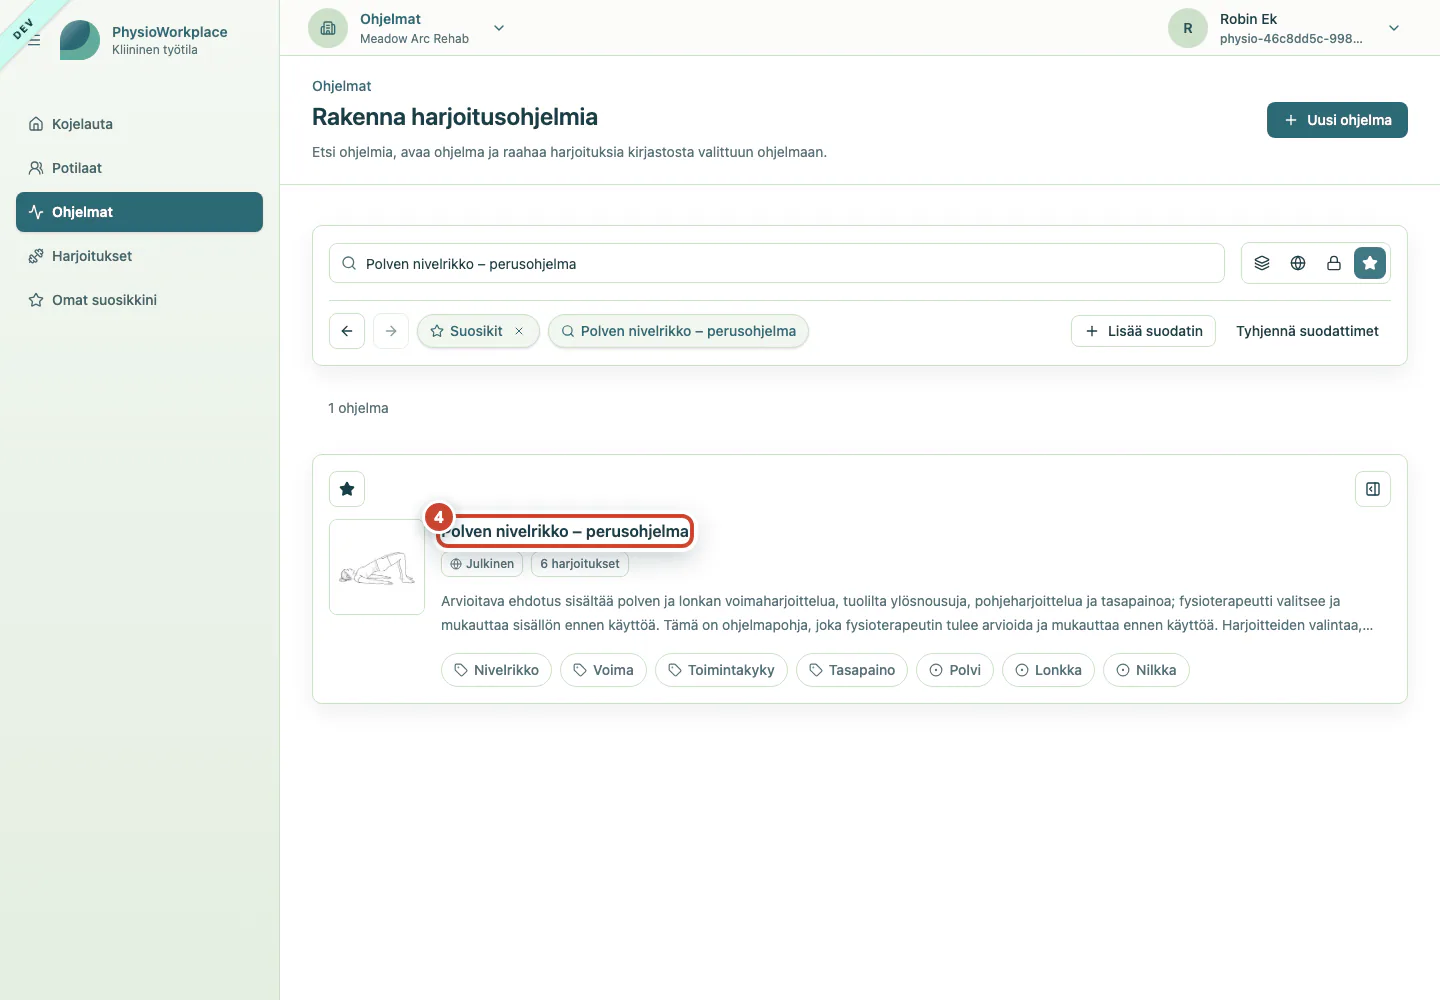Toggle the favorites star filter
Image resolution: width=1440 pixels, height=1000 pixels.
[1370, 263]
